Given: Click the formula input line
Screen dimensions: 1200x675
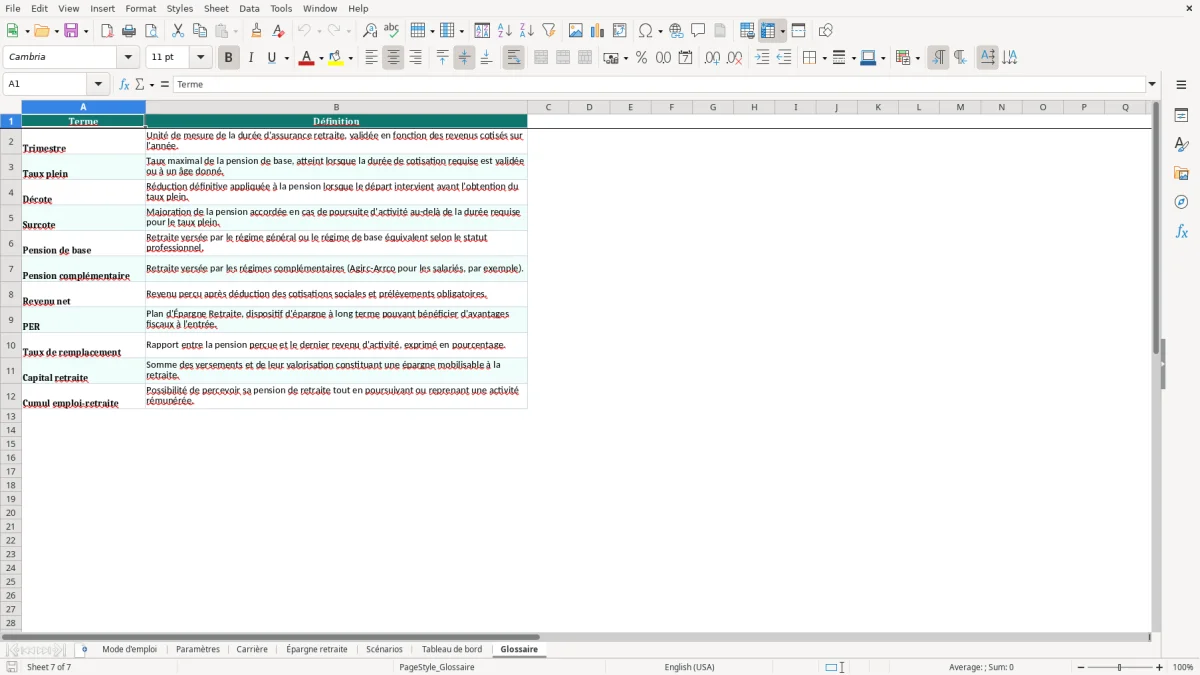Looking at the screenshot, I should (x=660, y=84).
